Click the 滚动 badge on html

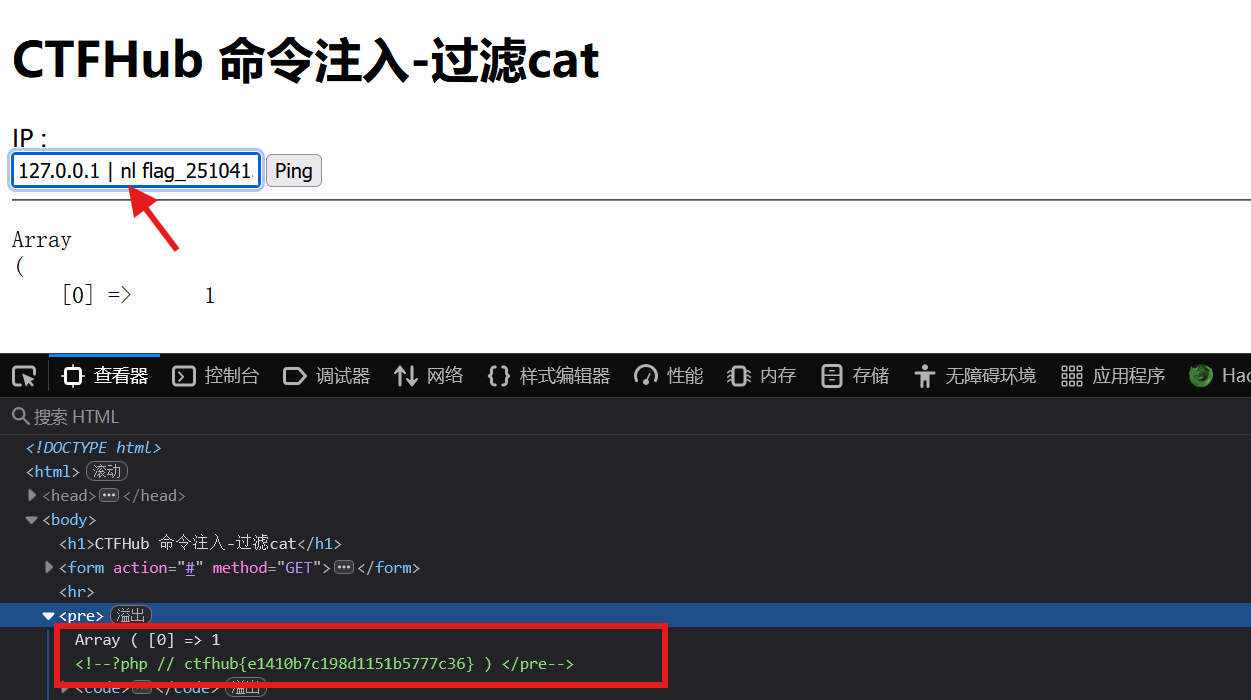(x=107, y=472)
